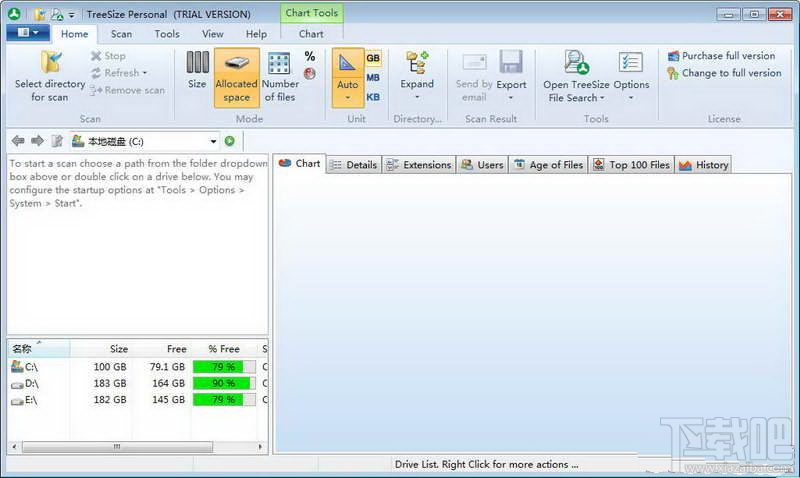Open the path combo box dropdown arrow
Viewport: 800px width, 478px height.
[x=213, y=141]
